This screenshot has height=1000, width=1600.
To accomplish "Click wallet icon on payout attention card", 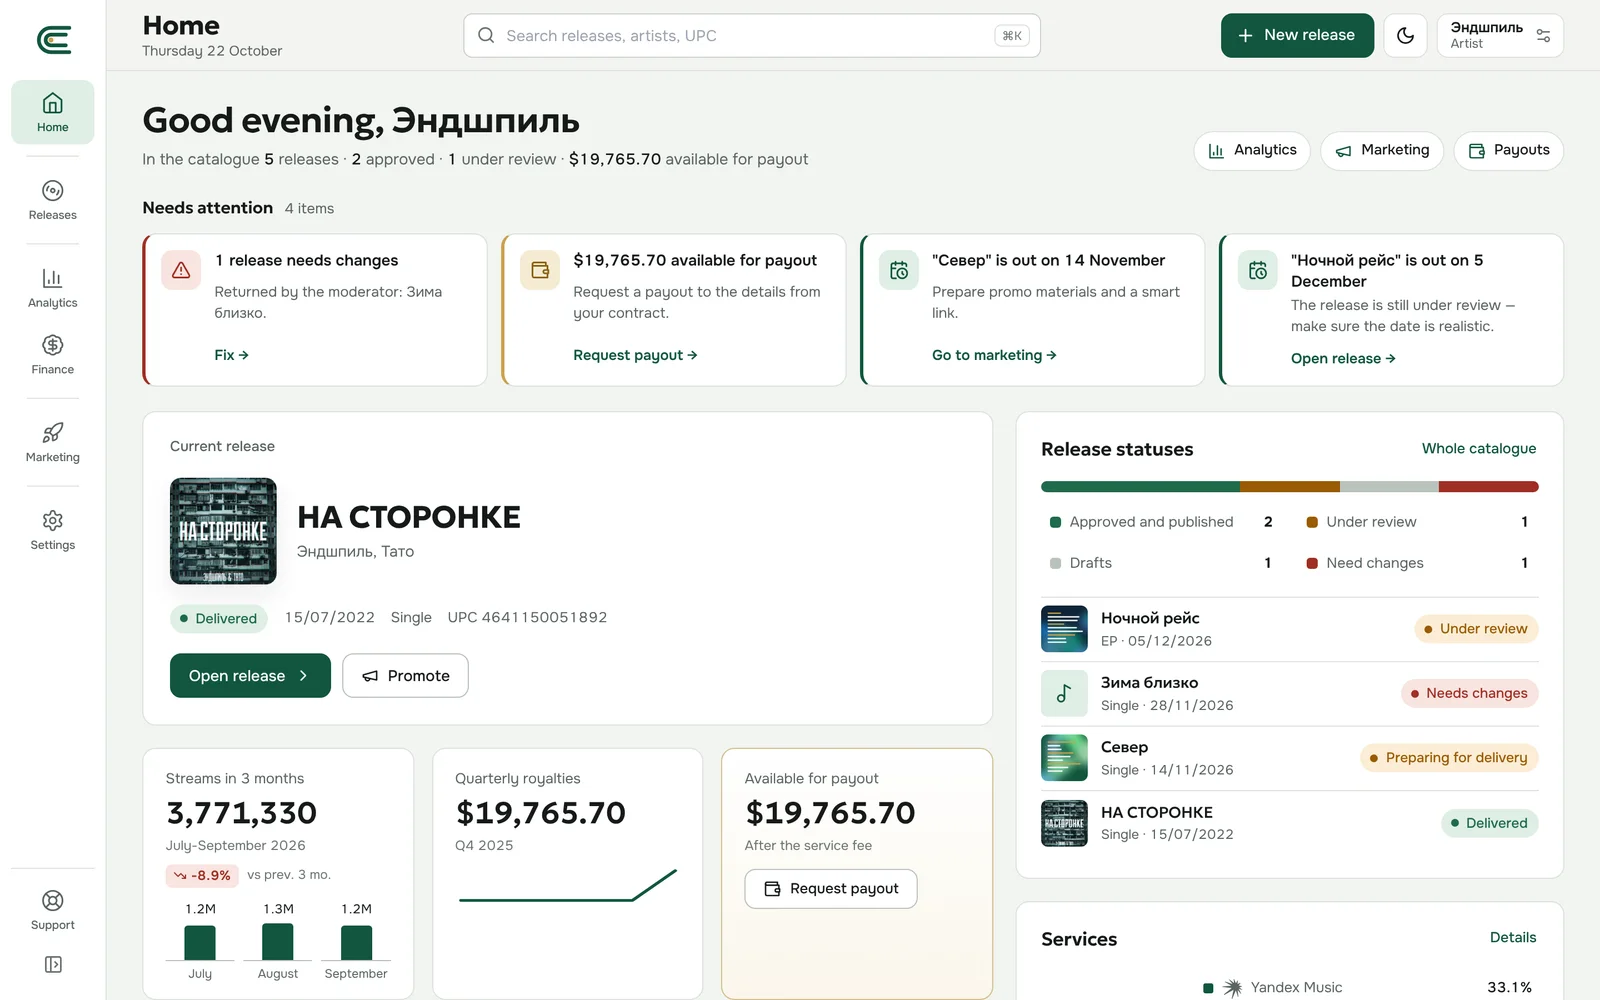I will pyautogui.click(x=540, y=270).
